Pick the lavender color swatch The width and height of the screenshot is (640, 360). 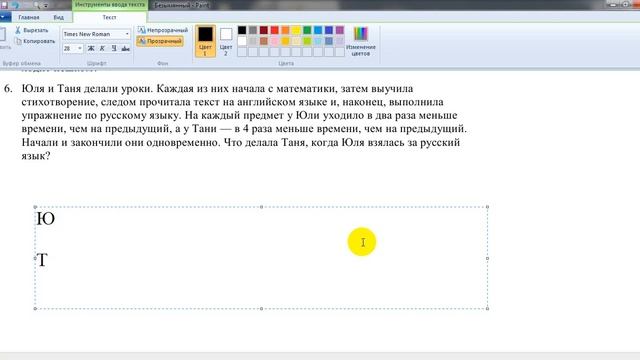point(340,41)
